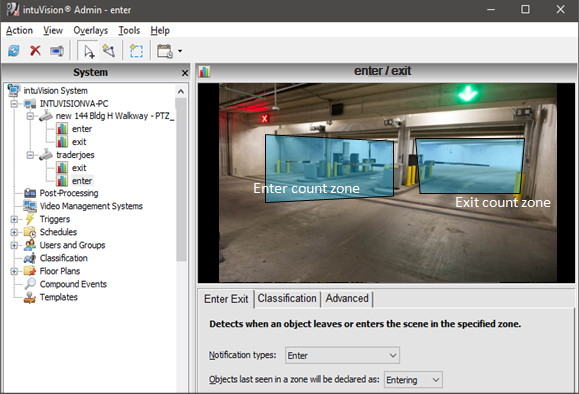Click the bar chart icon beside enter / exit
Screen dimensions: 579x394
coord(204,71)
